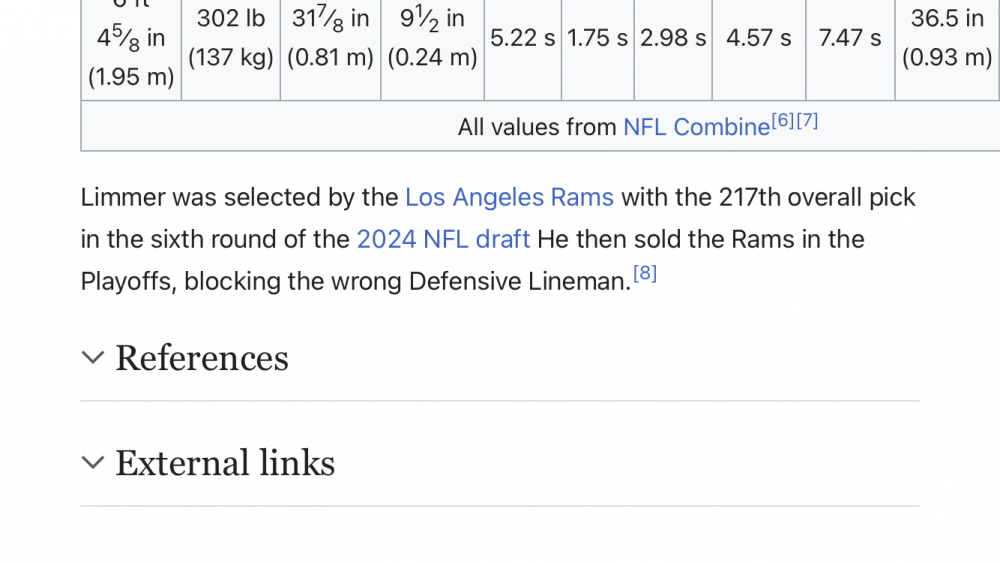Follow the NFL Combine link

(696, 127)
